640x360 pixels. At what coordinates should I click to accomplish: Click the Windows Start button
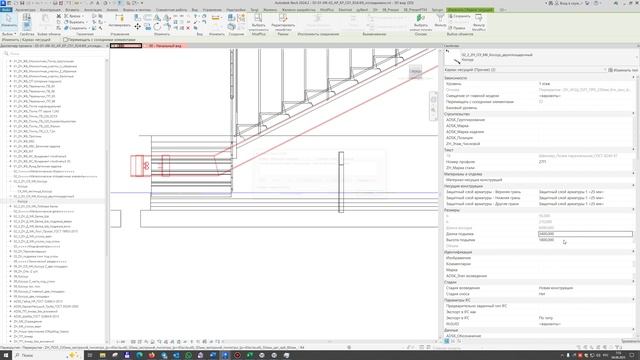6,356
